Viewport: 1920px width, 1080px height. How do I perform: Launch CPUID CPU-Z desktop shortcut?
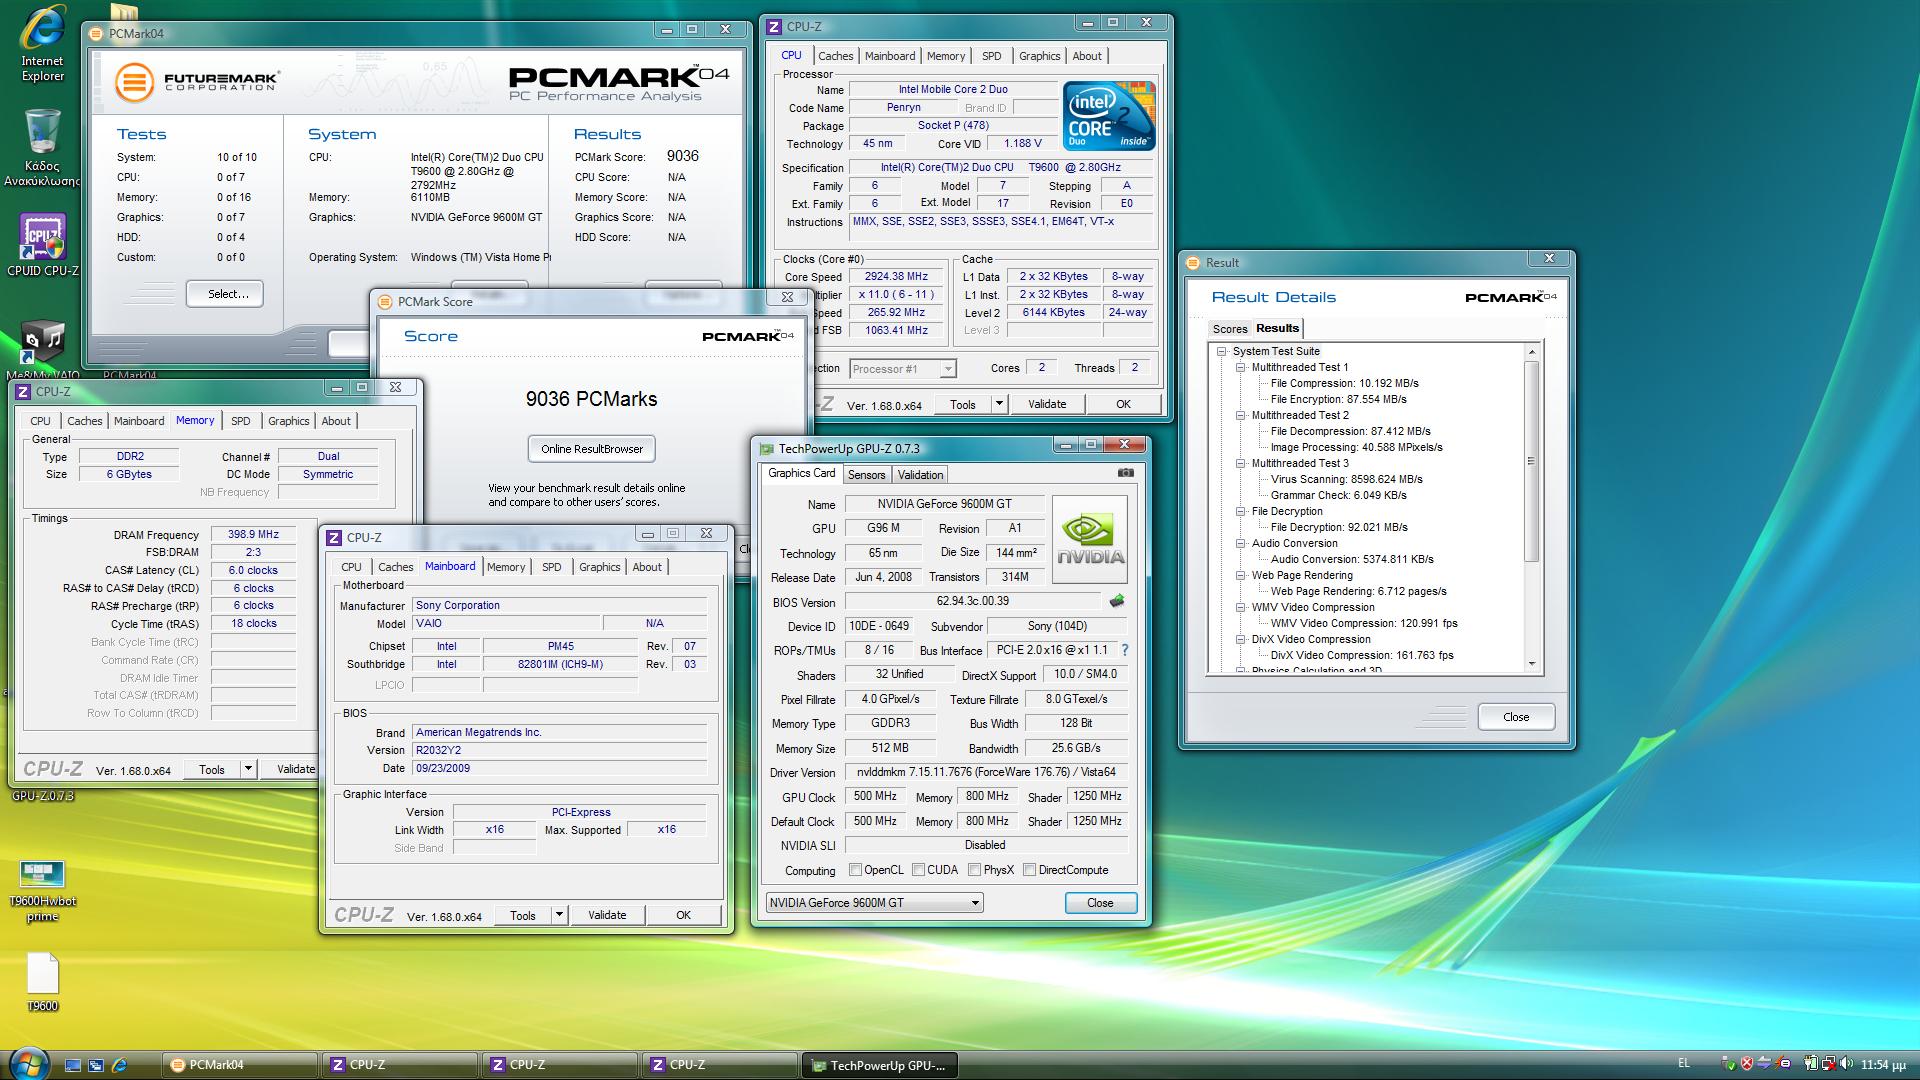coord(42,245)
